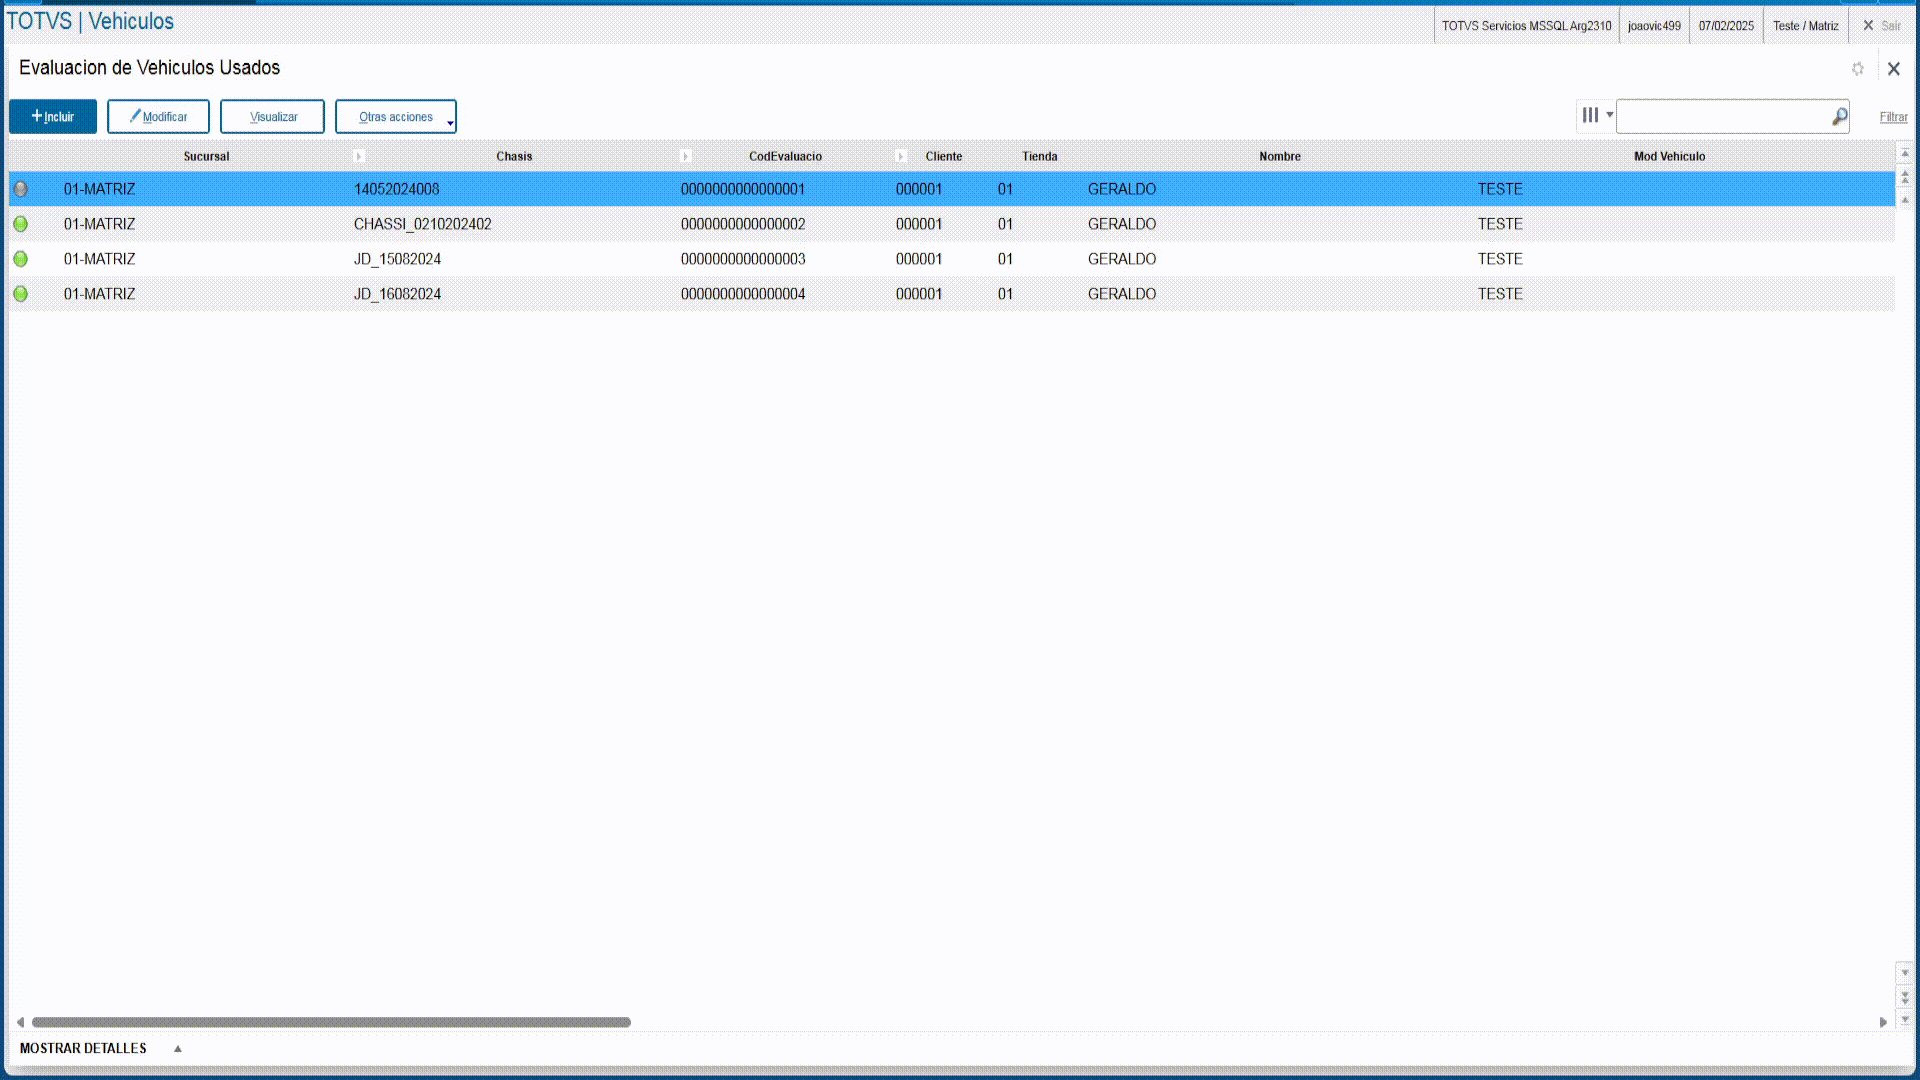Viewport: 1920px width, 1080px height.
Task: Click the Nombre column header
Action: 1279,156
